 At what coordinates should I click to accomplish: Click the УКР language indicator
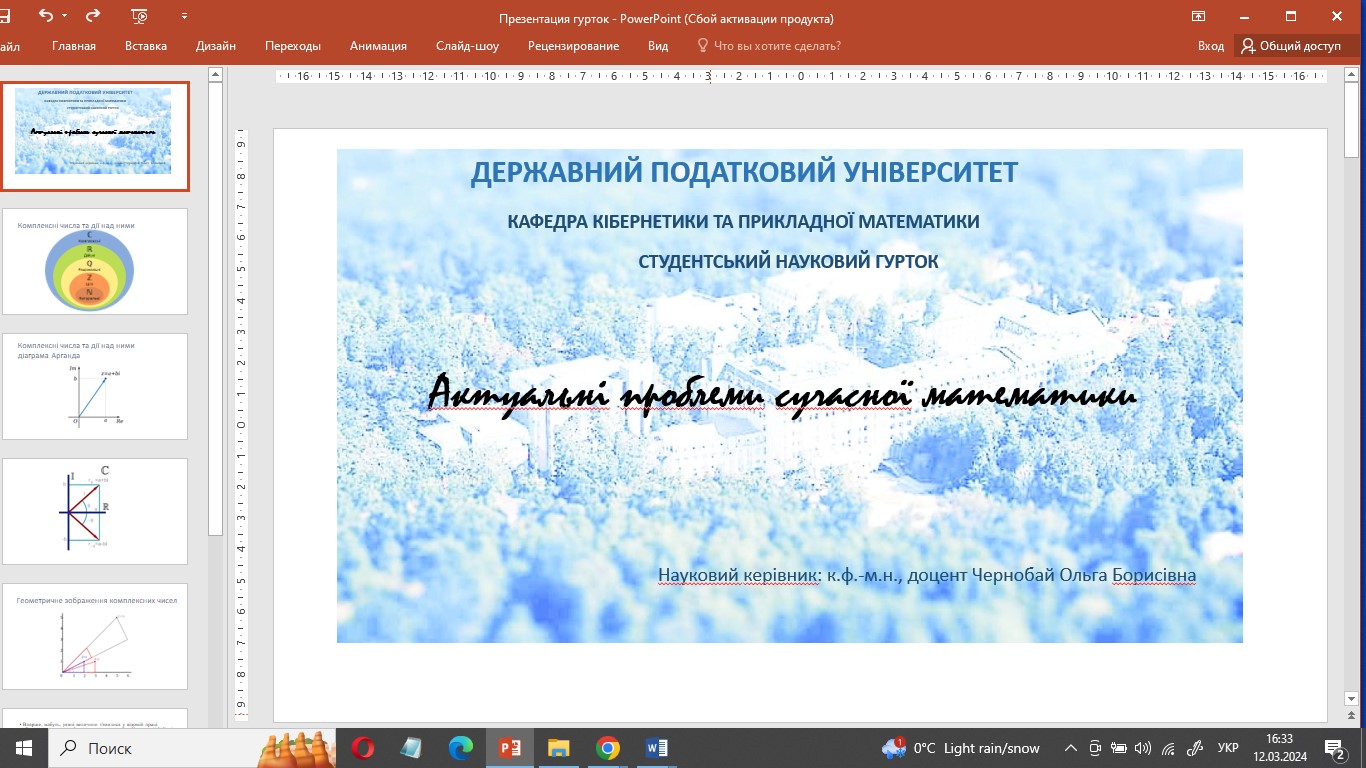(x=1229, y=748)
